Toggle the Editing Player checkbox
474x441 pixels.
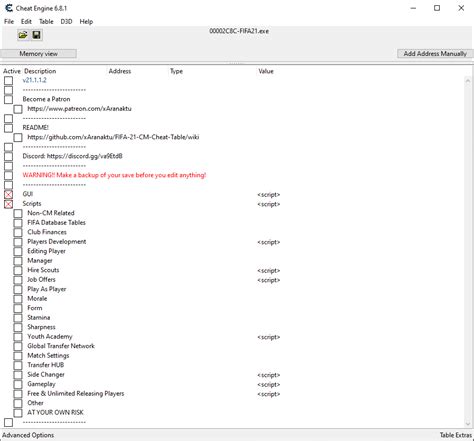pyautogui.click(x=18, y=251)
